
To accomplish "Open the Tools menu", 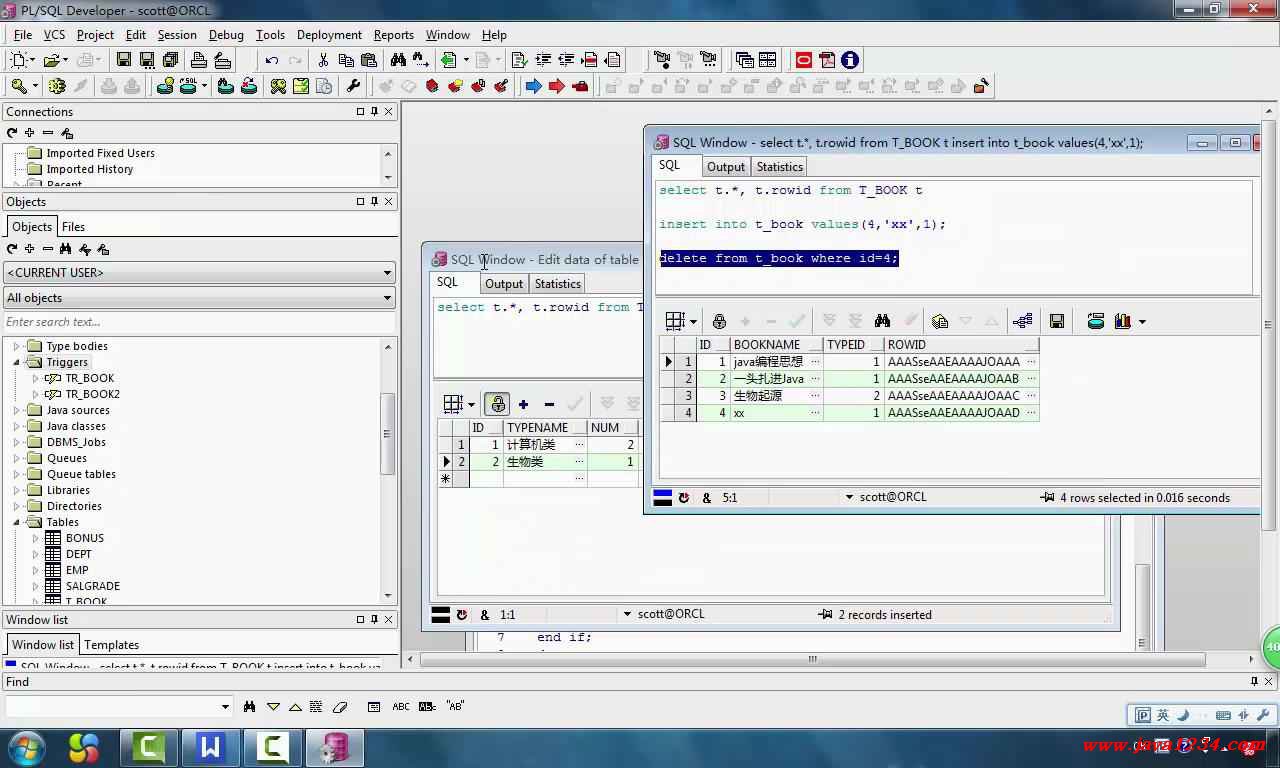I will pyautogui.click(x=270, y=34).
